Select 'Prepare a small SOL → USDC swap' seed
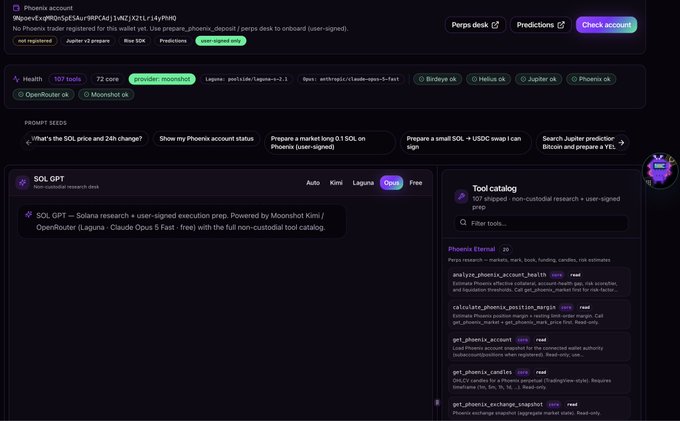 [x=465, y=143]
